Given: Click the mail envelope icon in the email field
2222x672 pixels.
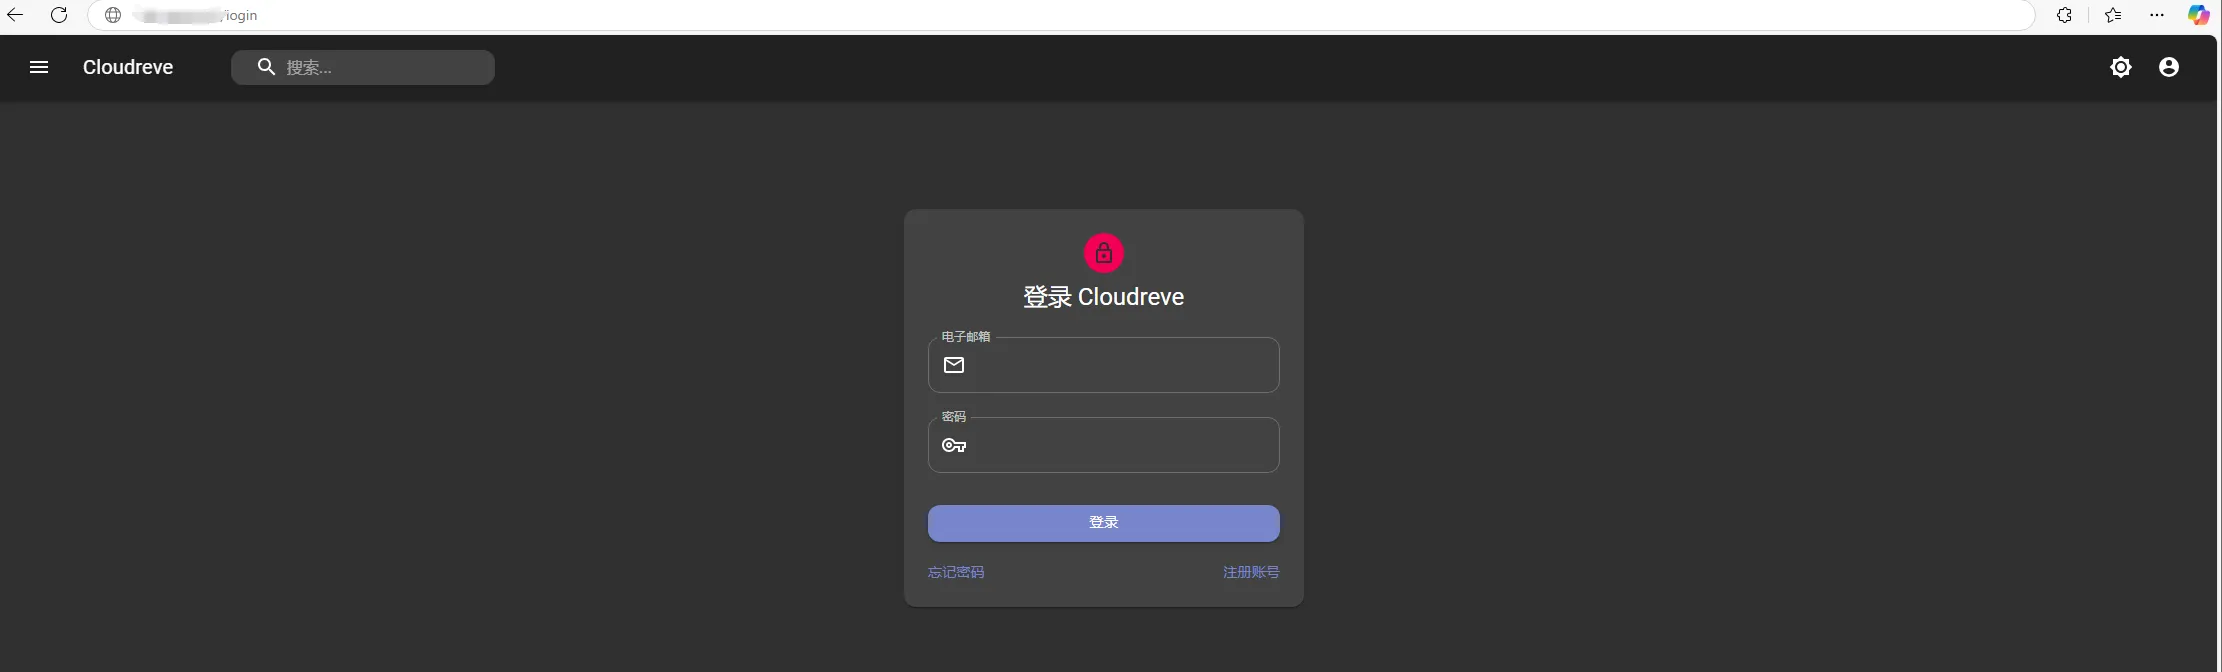Looking at the screenshot, I should tap(954, 365).
